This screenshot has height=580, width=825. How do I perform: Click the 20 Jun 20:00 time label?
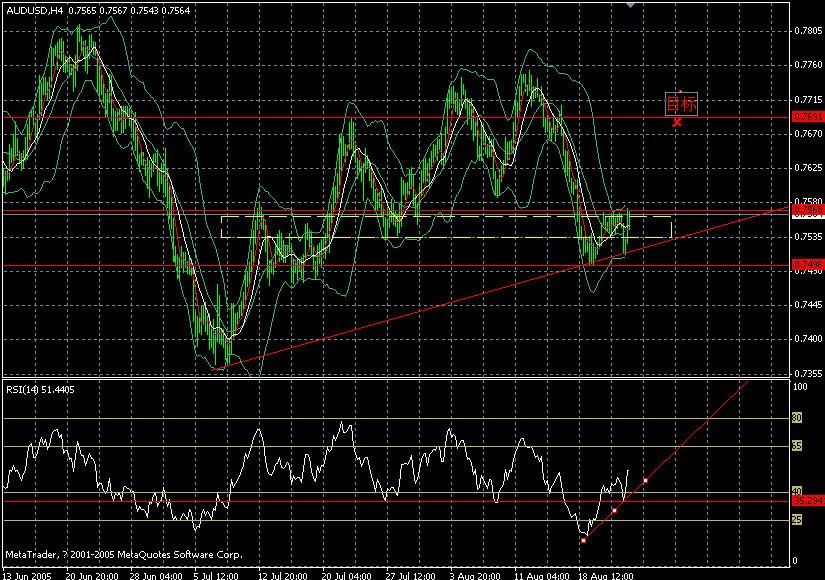92,575
